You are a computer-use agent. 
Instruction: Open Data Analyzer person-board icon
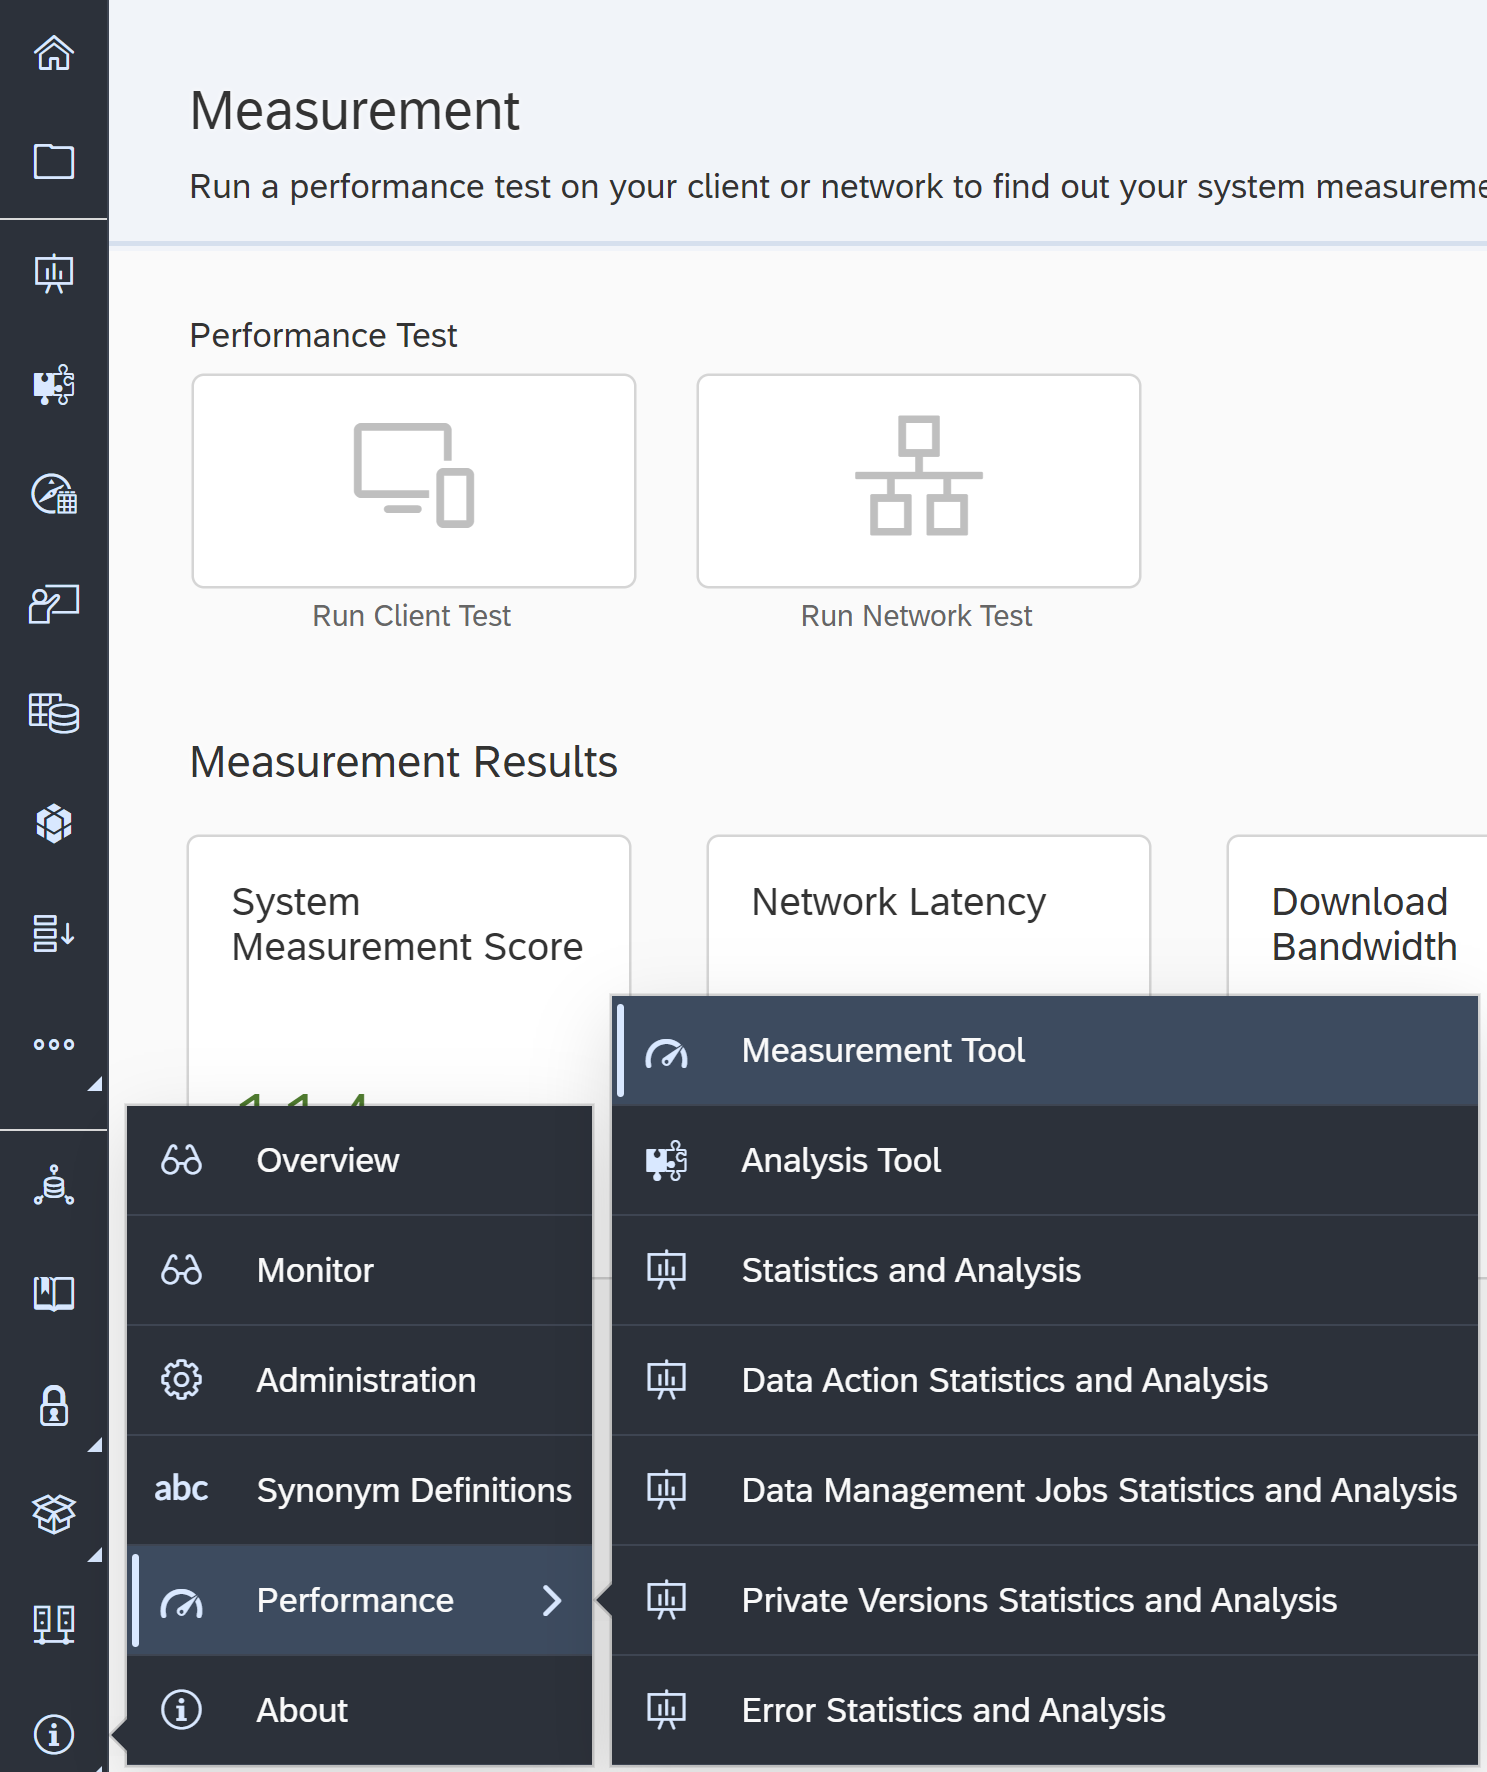pyautogui.click(x=54, y=604)
